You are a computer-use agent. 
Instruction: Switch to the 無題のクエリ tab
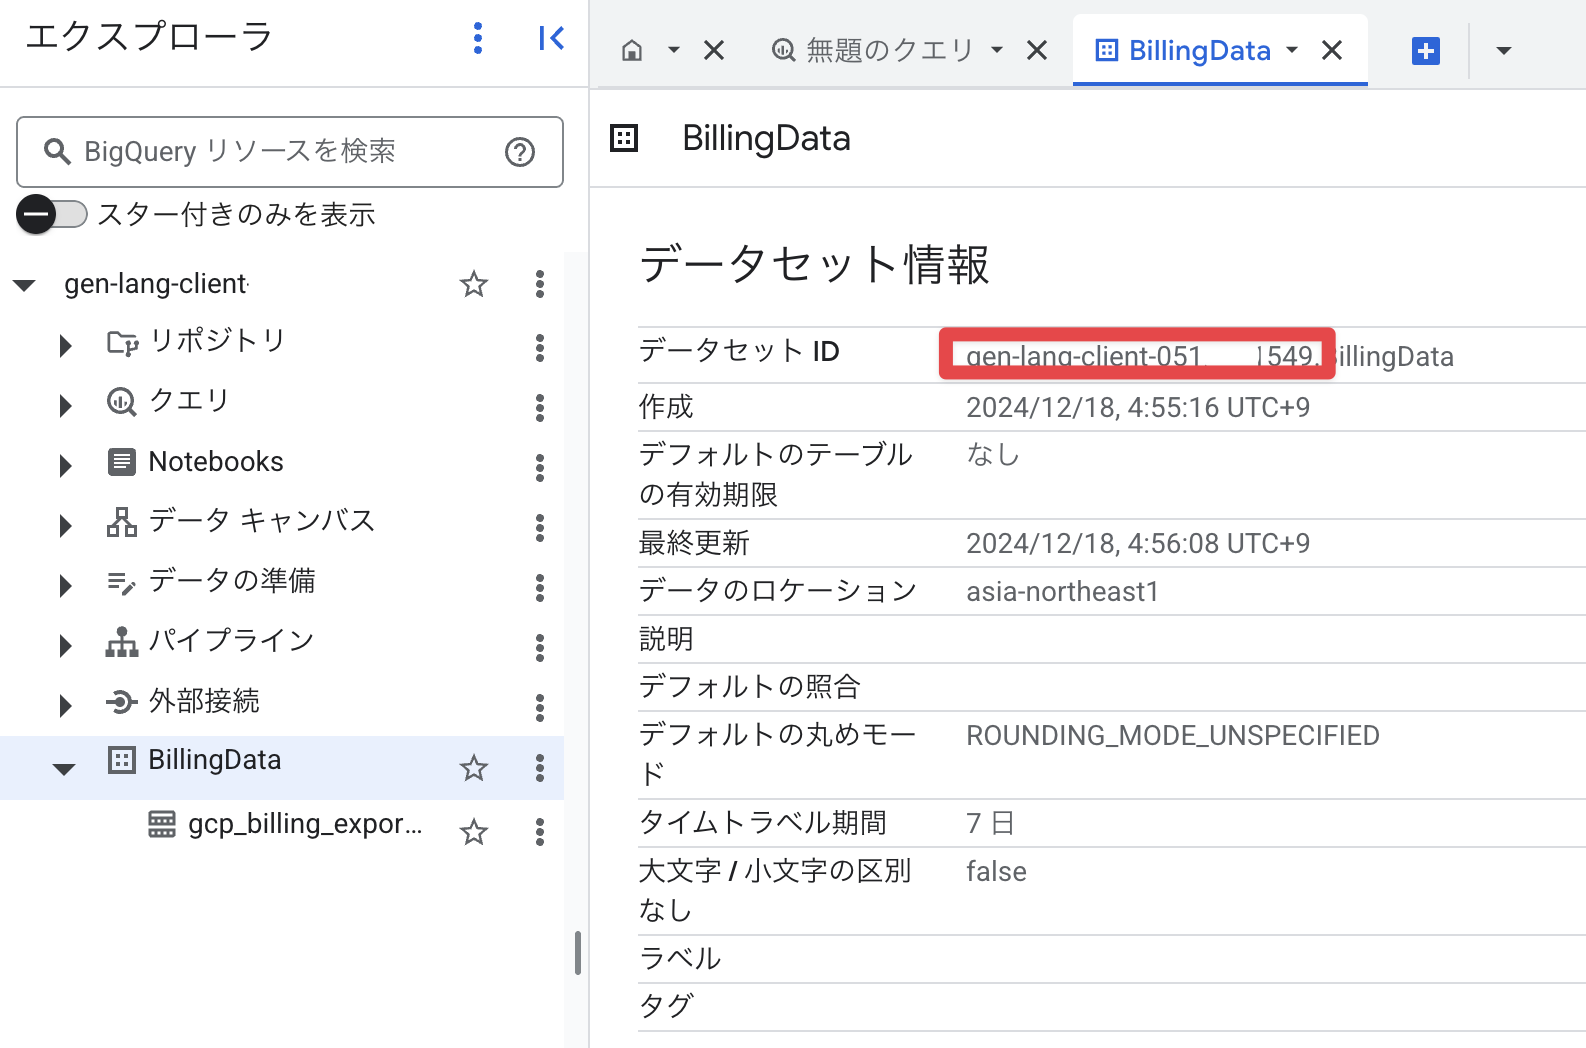click(x=889, y=50)
